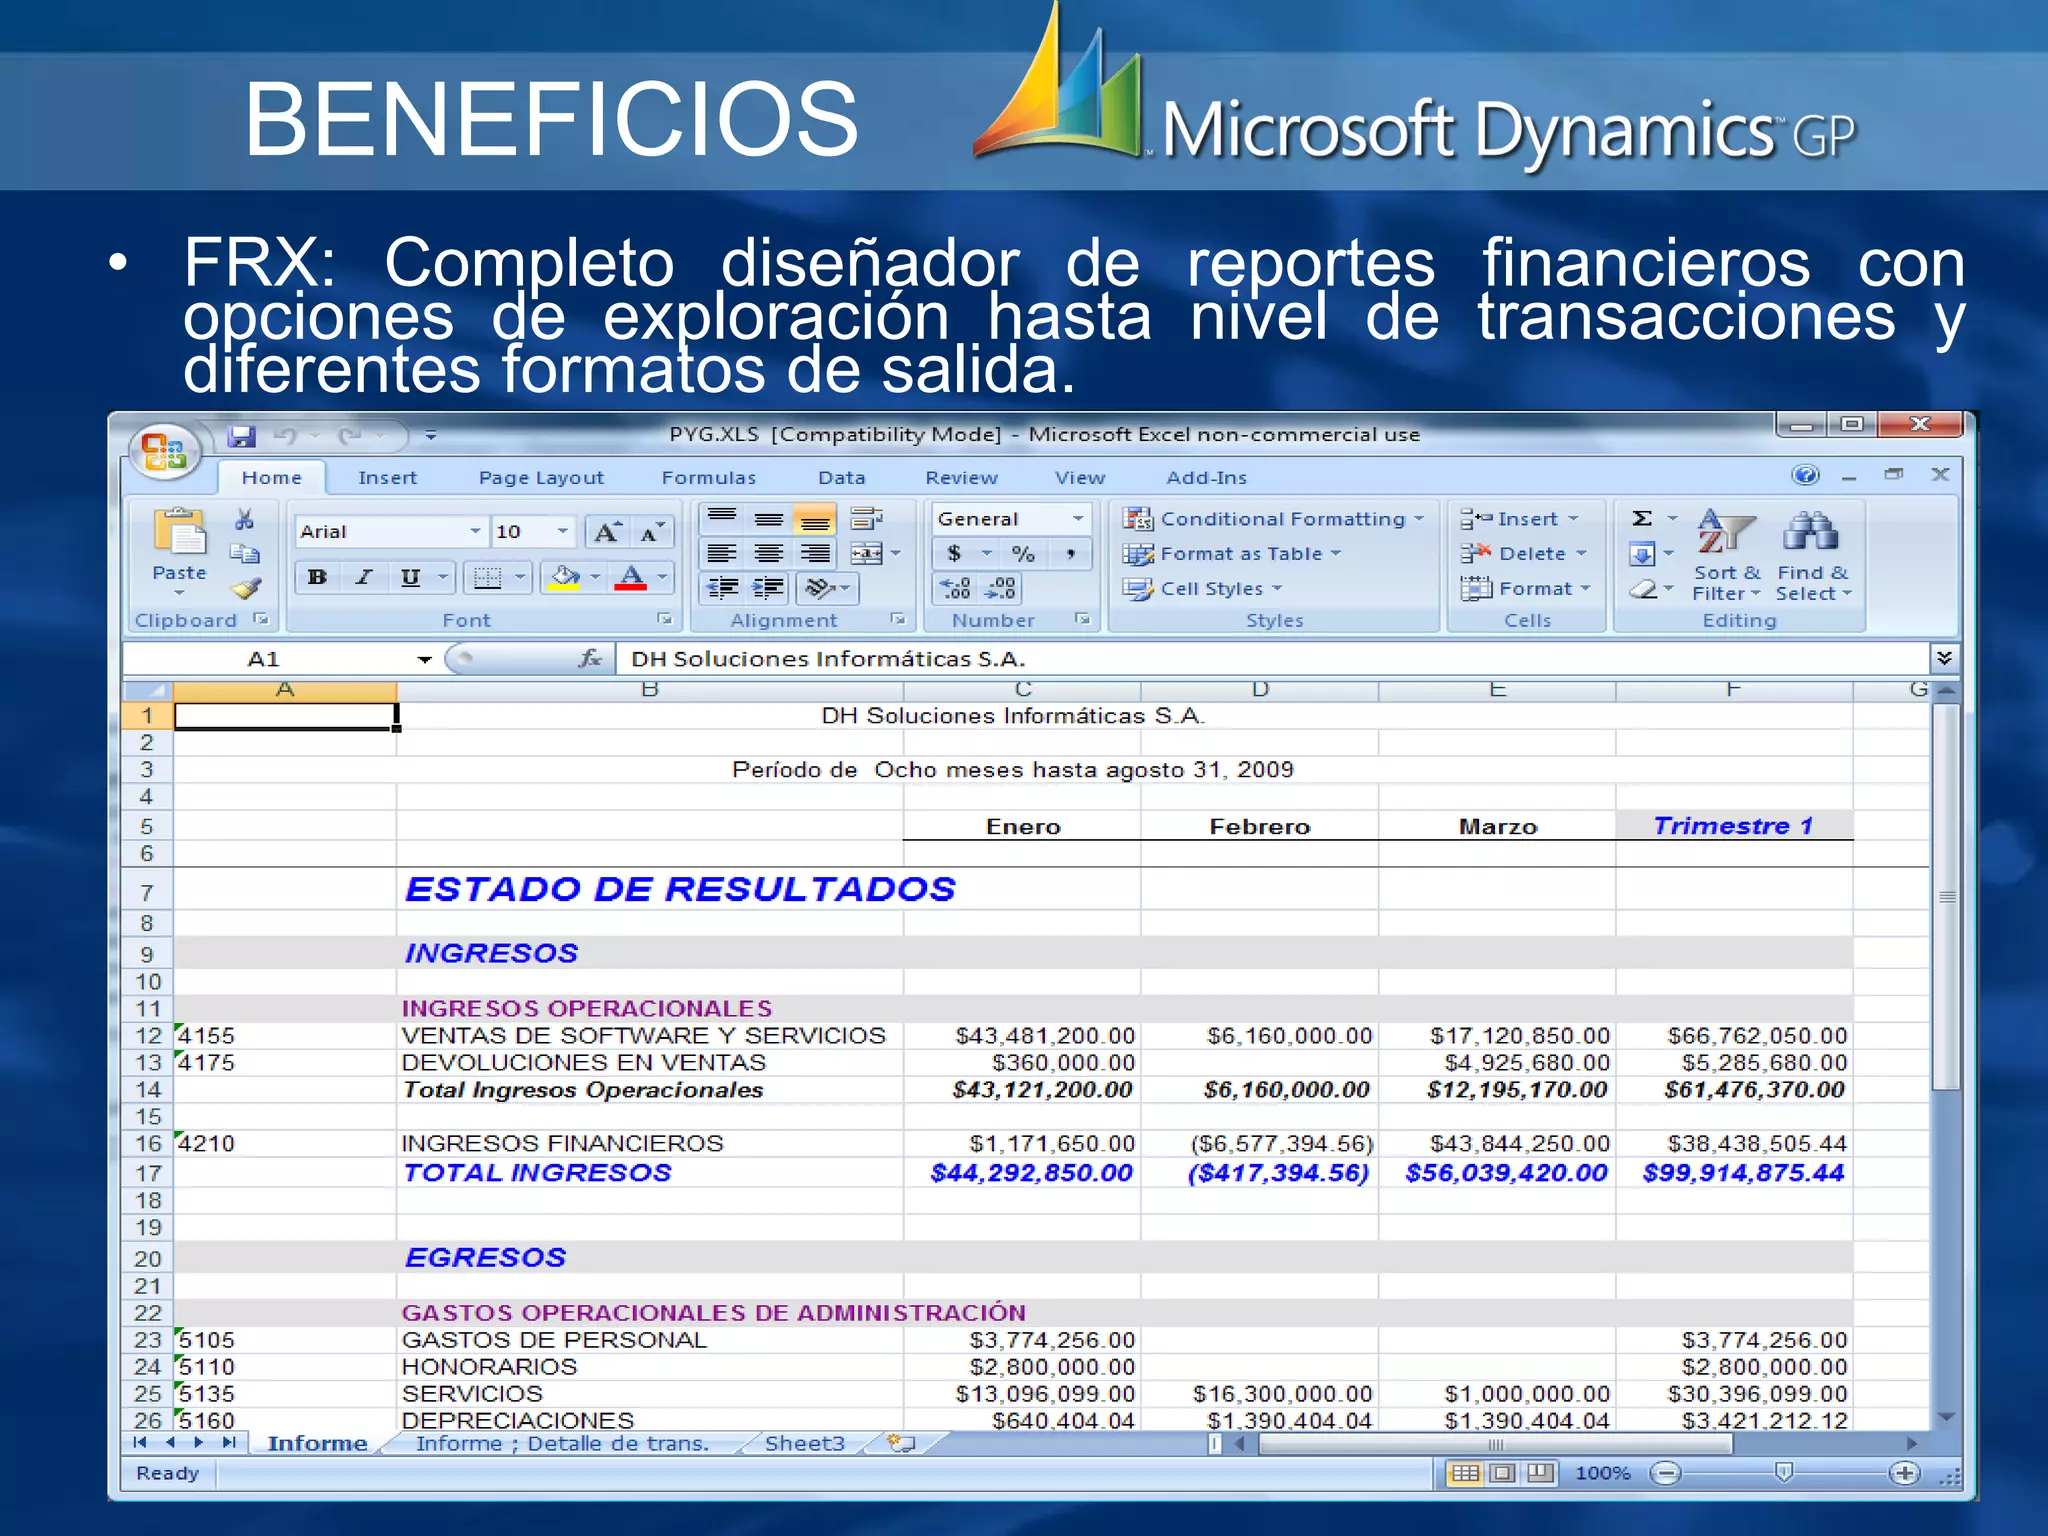Screen dimensions: 2048x1536
Task: Click the Copy icon in Clipboard group
Action: coord(245,553)
